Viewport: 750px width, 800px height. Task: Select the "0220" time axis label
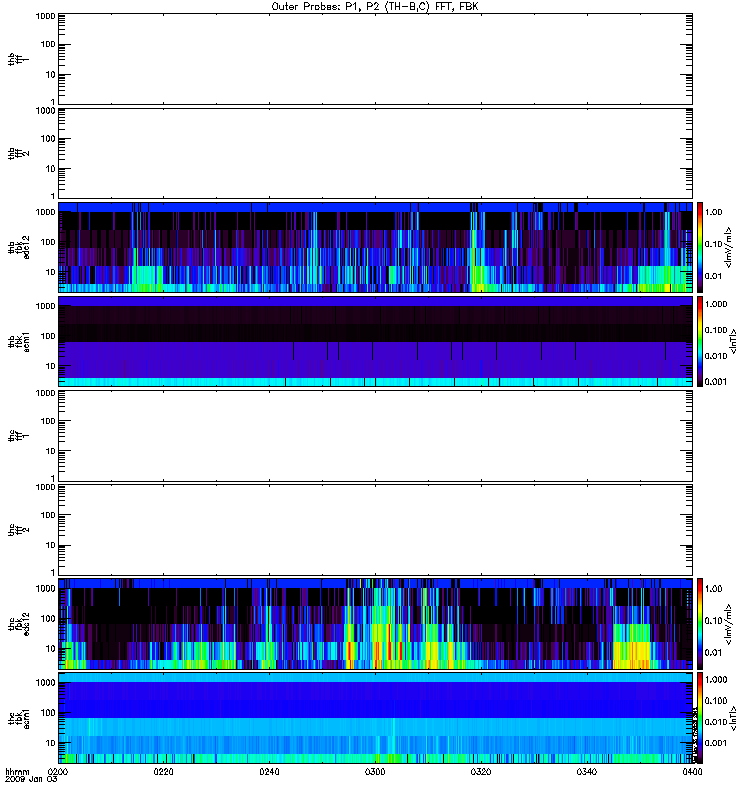click(163, 772)
